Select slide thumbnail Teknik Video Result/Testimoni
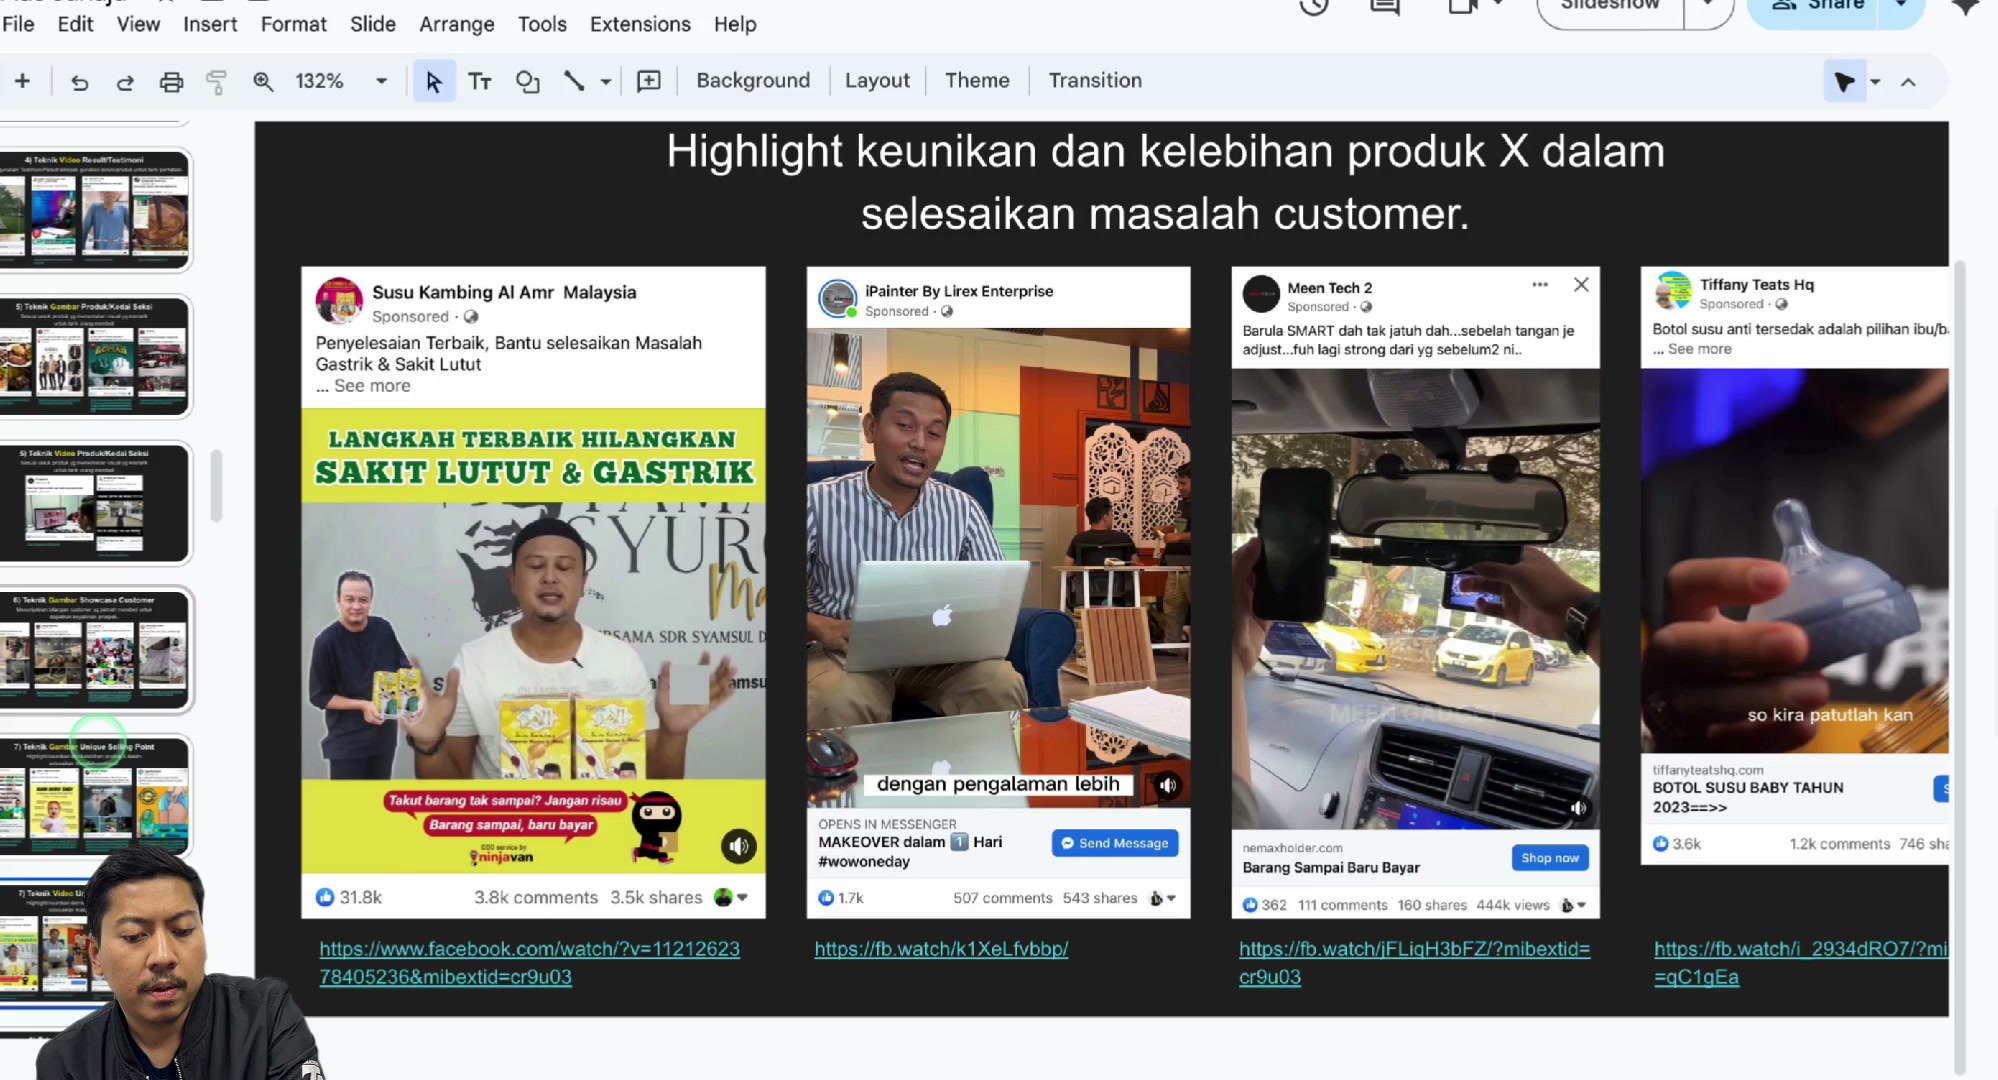The width and height of the screenshot is (1998, 1080). coord(95,210)
